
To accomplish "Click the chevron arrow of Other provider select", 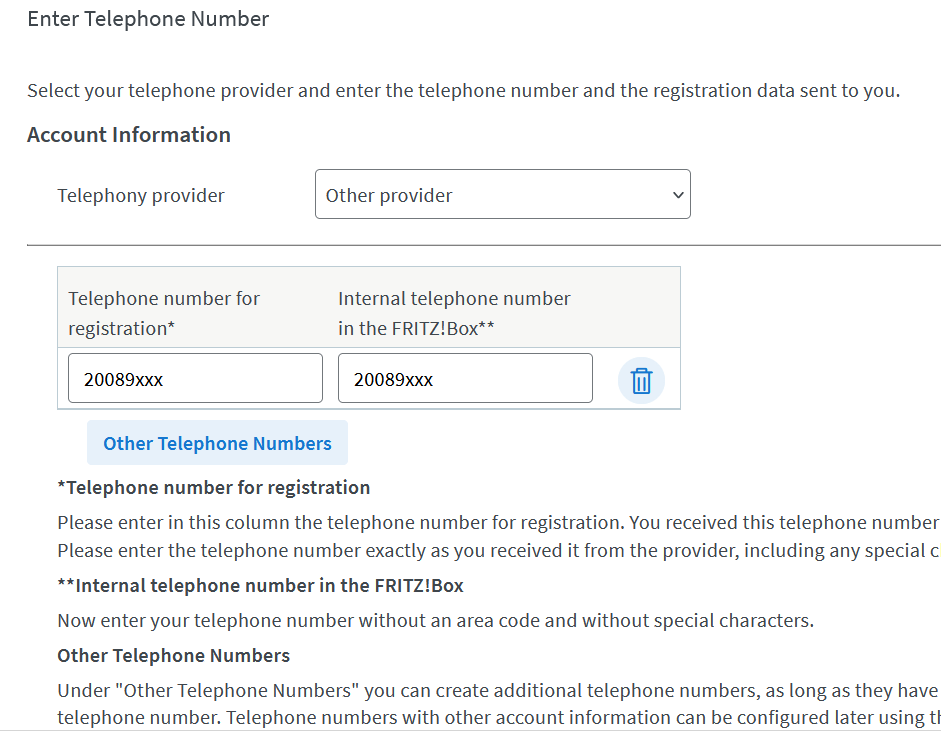I will click(x=678, y=195).
